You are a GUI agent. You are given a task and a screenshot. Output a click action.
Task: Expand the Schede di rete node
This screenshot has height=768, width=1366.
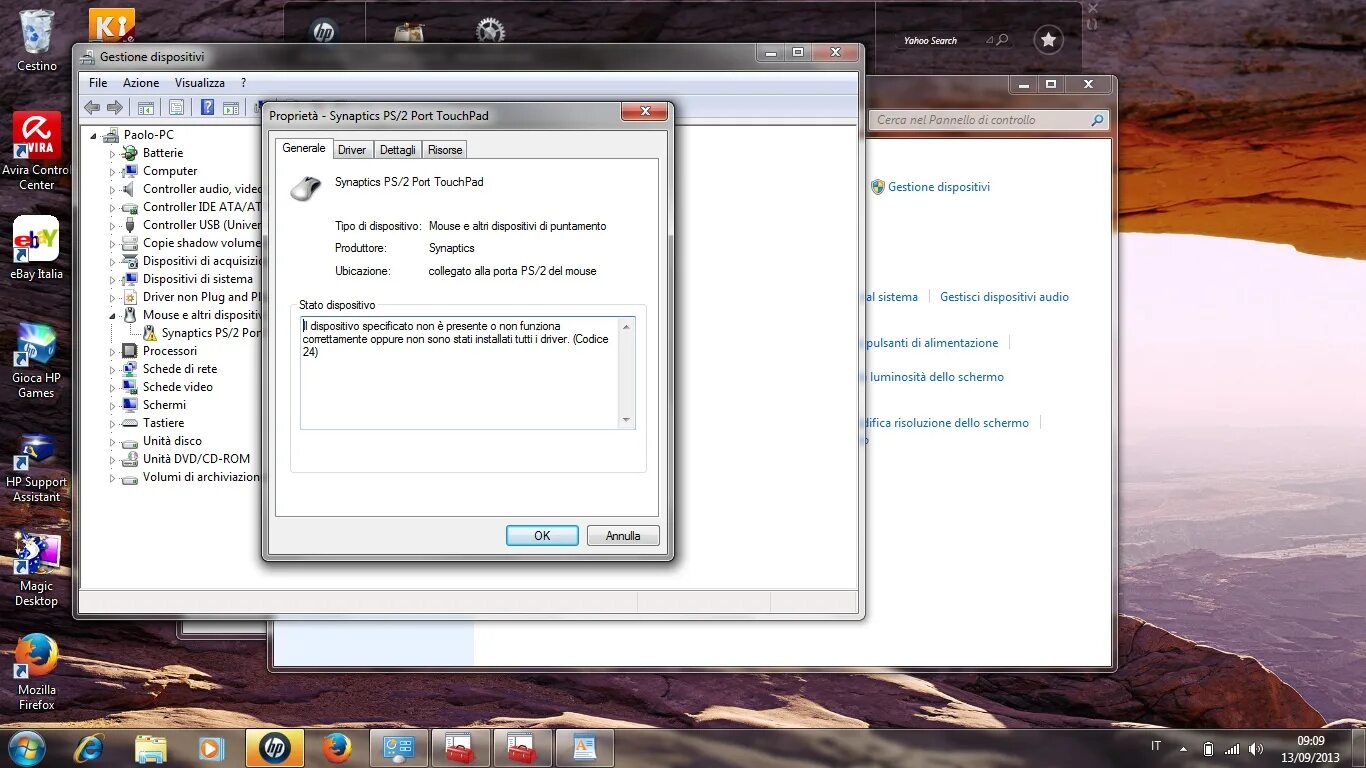(113, 370)
